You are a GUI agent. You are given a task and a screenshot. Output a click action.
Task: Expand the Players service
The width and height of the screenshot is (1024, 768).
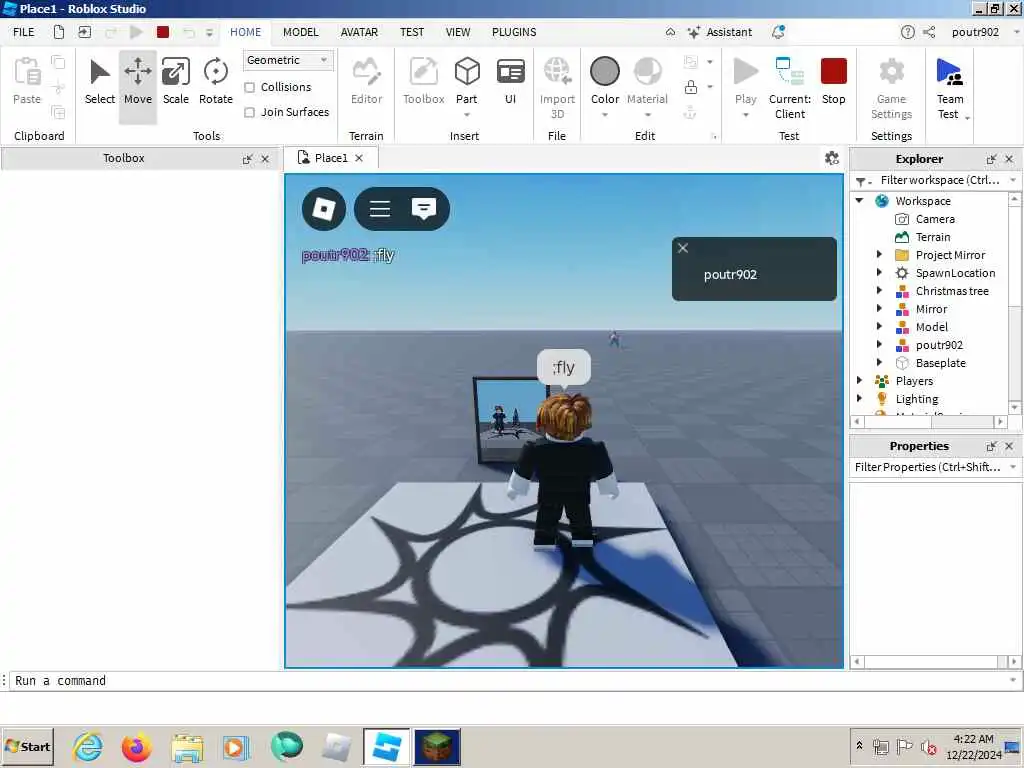860,381
